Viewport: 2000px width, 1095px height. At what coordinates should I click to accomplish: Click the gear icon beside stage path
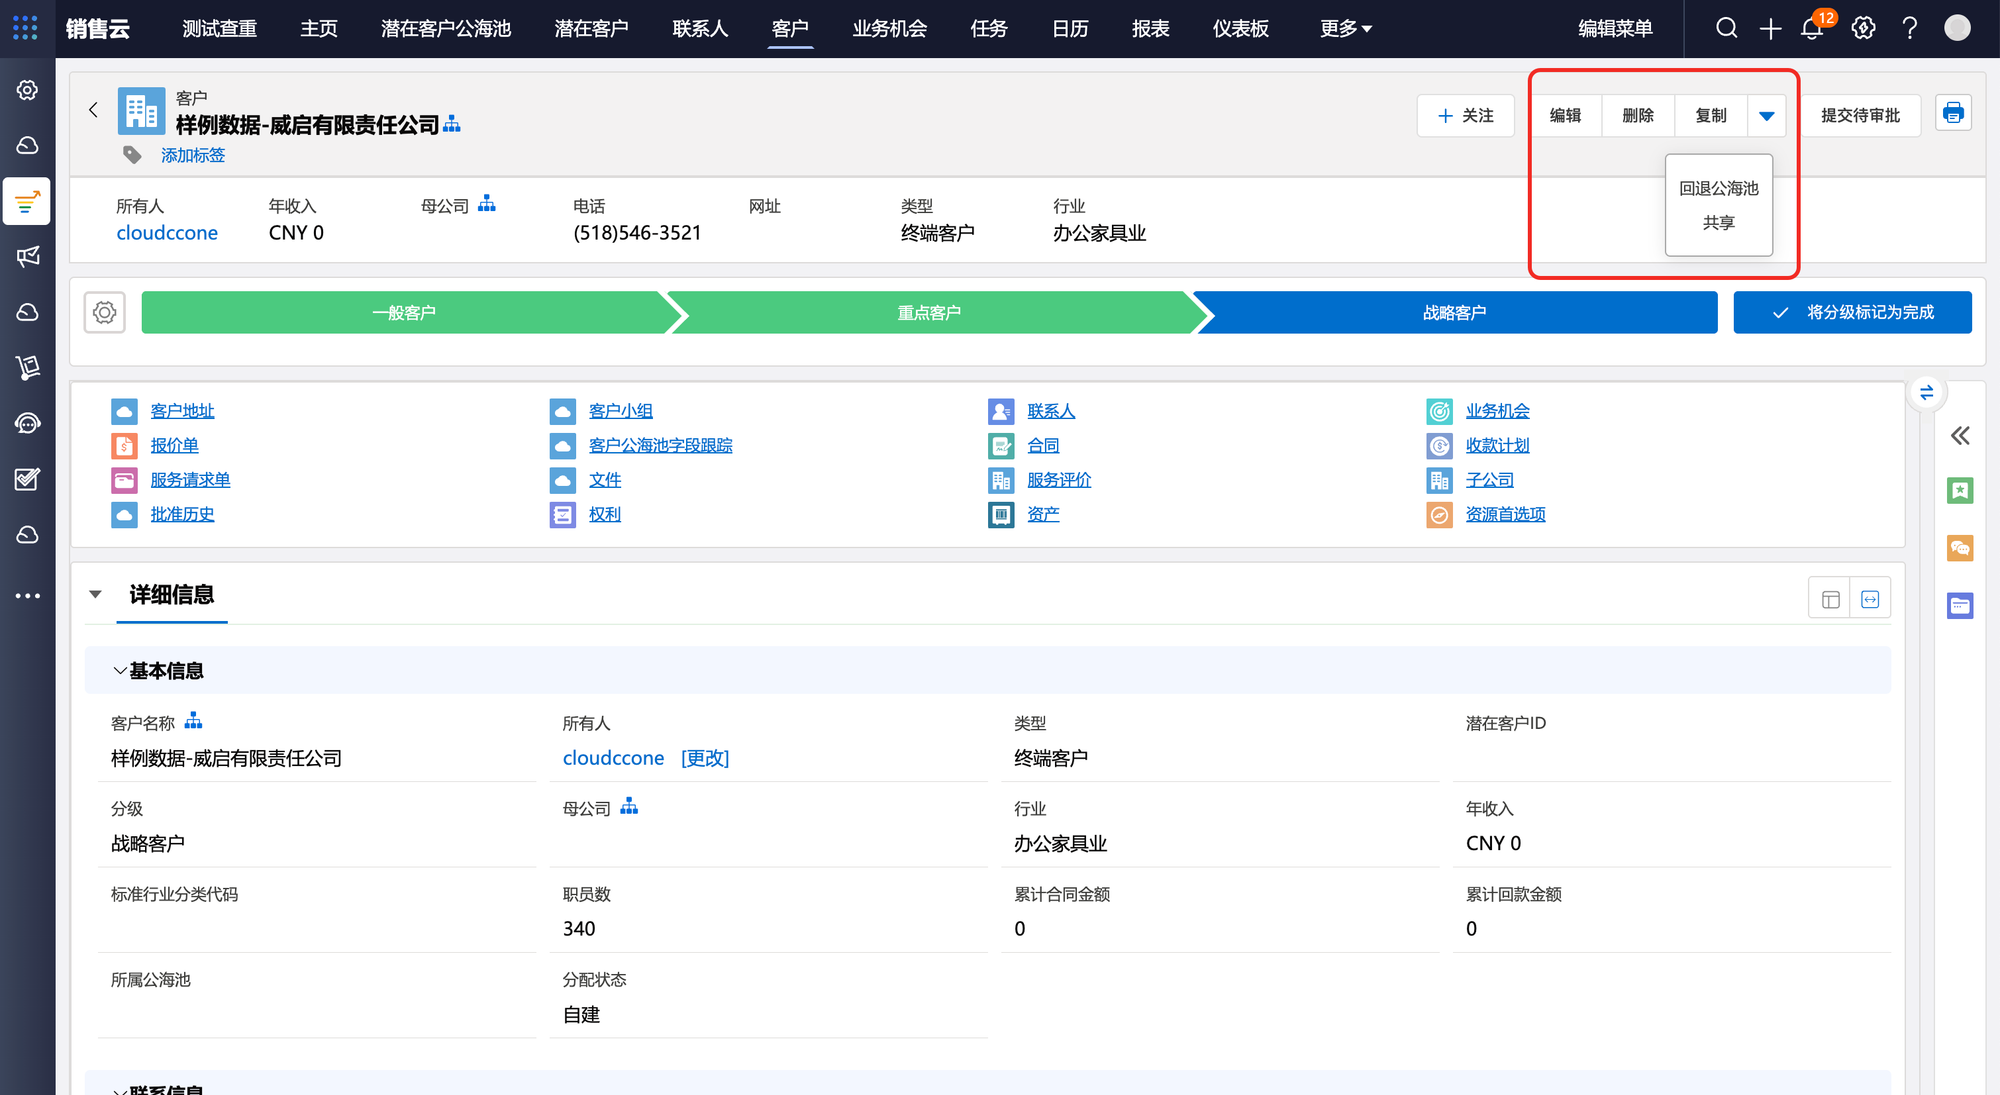[105, 313]
